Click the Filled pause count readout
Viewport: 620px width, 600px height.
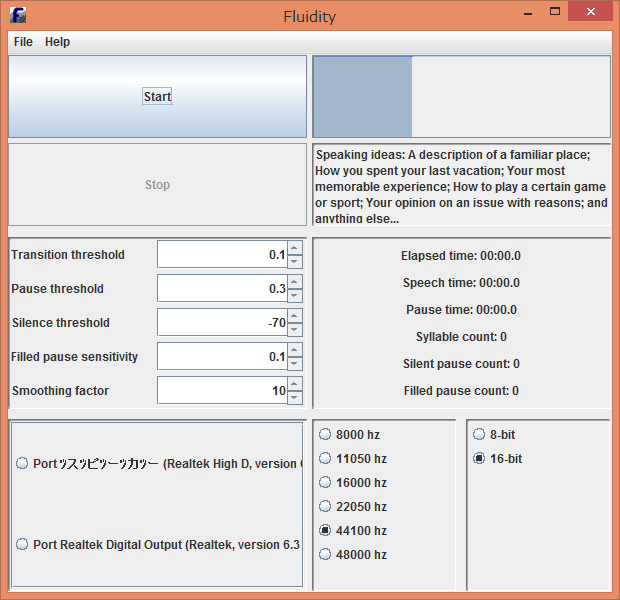[x=461, y=391]
